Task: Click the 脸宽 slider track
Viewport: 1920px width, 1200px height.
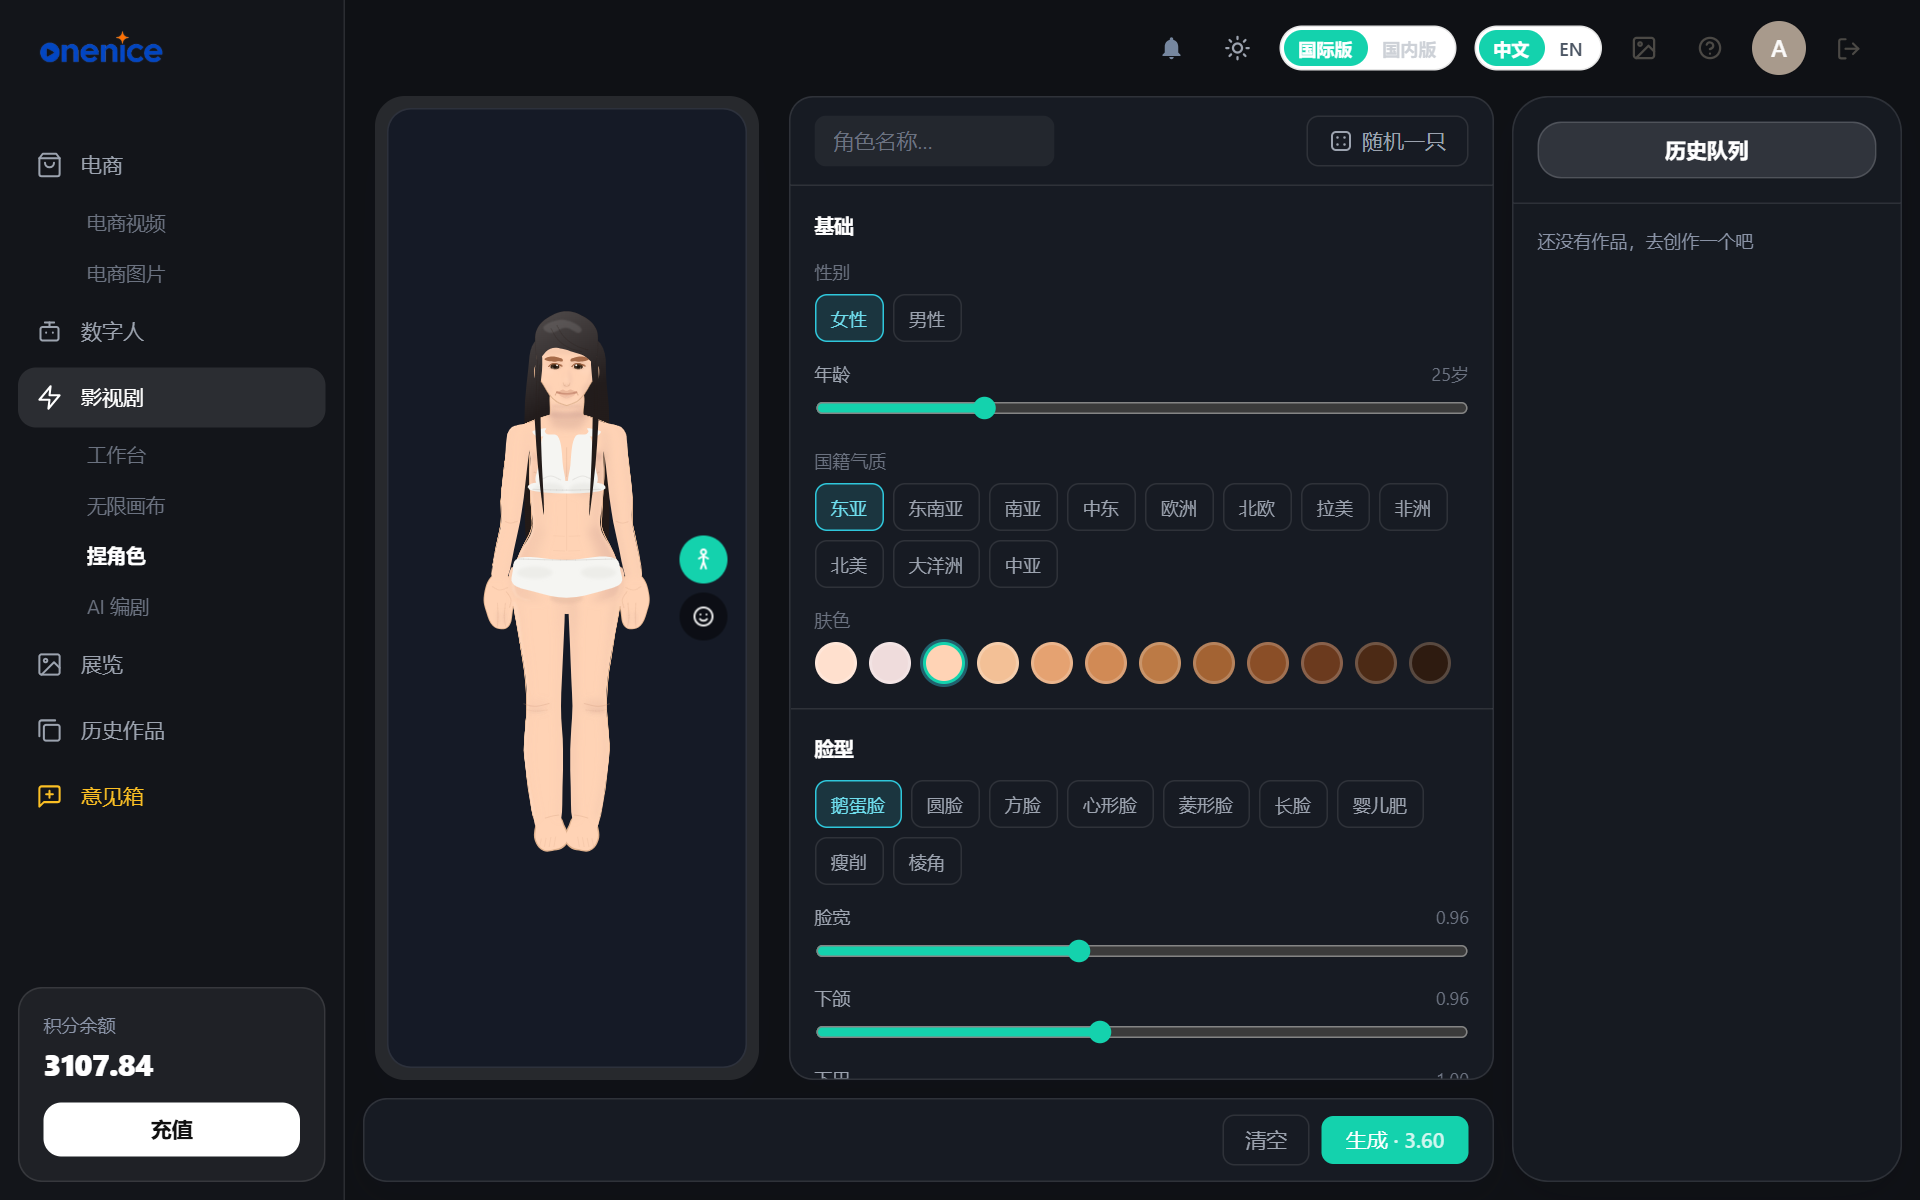Action: pyautogui.click(x=1141, y=951)
